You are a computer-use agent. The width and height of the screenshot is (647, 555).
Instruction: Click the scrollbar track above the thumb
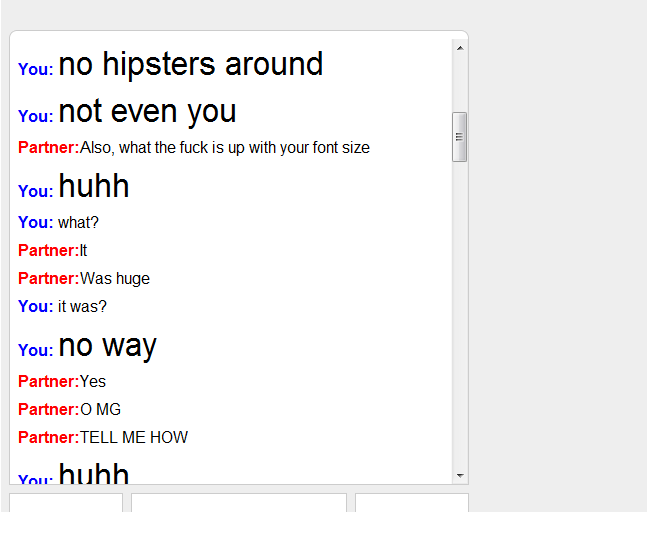[460, 84]
